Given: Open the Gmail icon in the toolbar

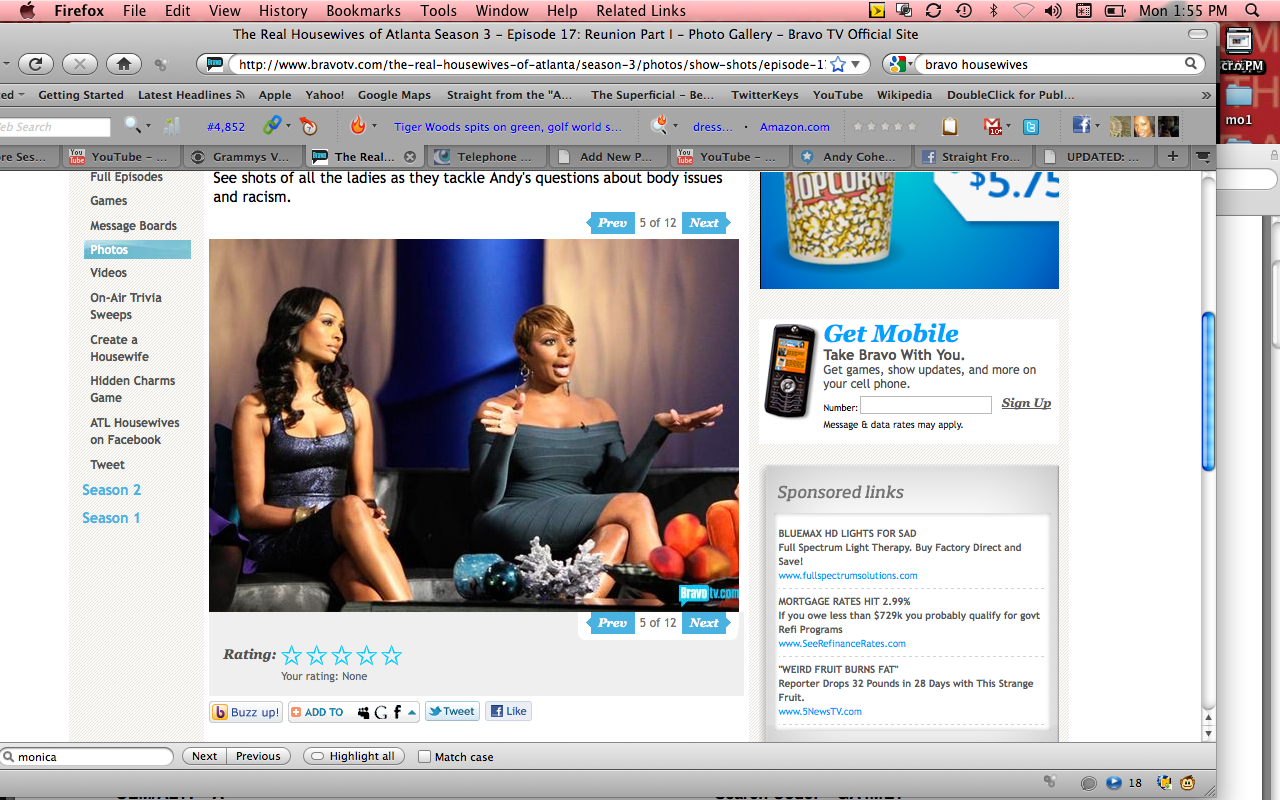Looking at the screenshot, I should point(994,127).
